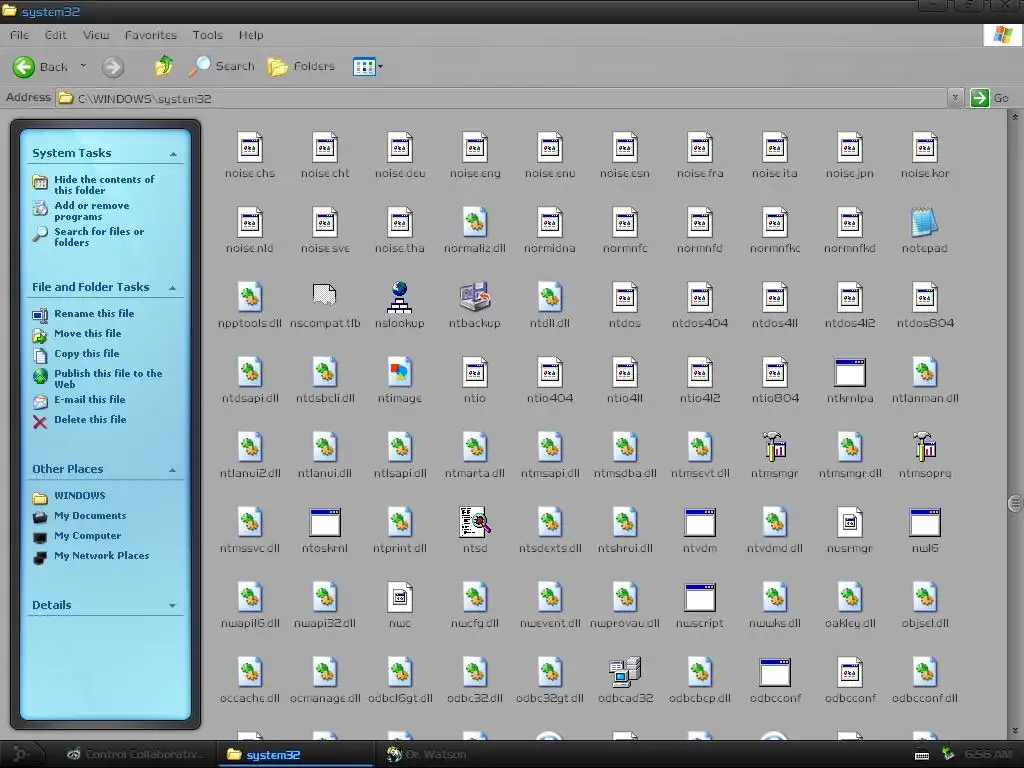The height and width of the screenshot is (768, 1024).
Task: Select the nw16 application icon
Action: click(x=924, y=522)
